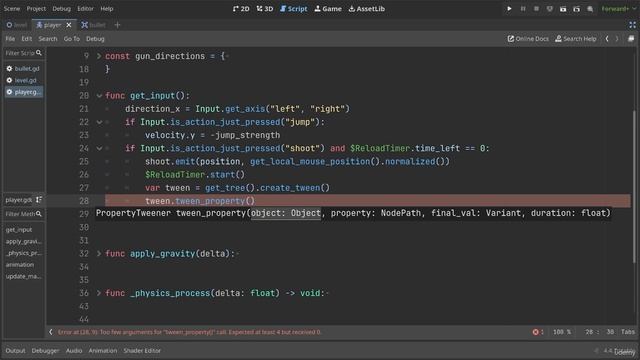Expand the _physics_process function
This screenshot has width=640, height=360.
tap(99, 293)
